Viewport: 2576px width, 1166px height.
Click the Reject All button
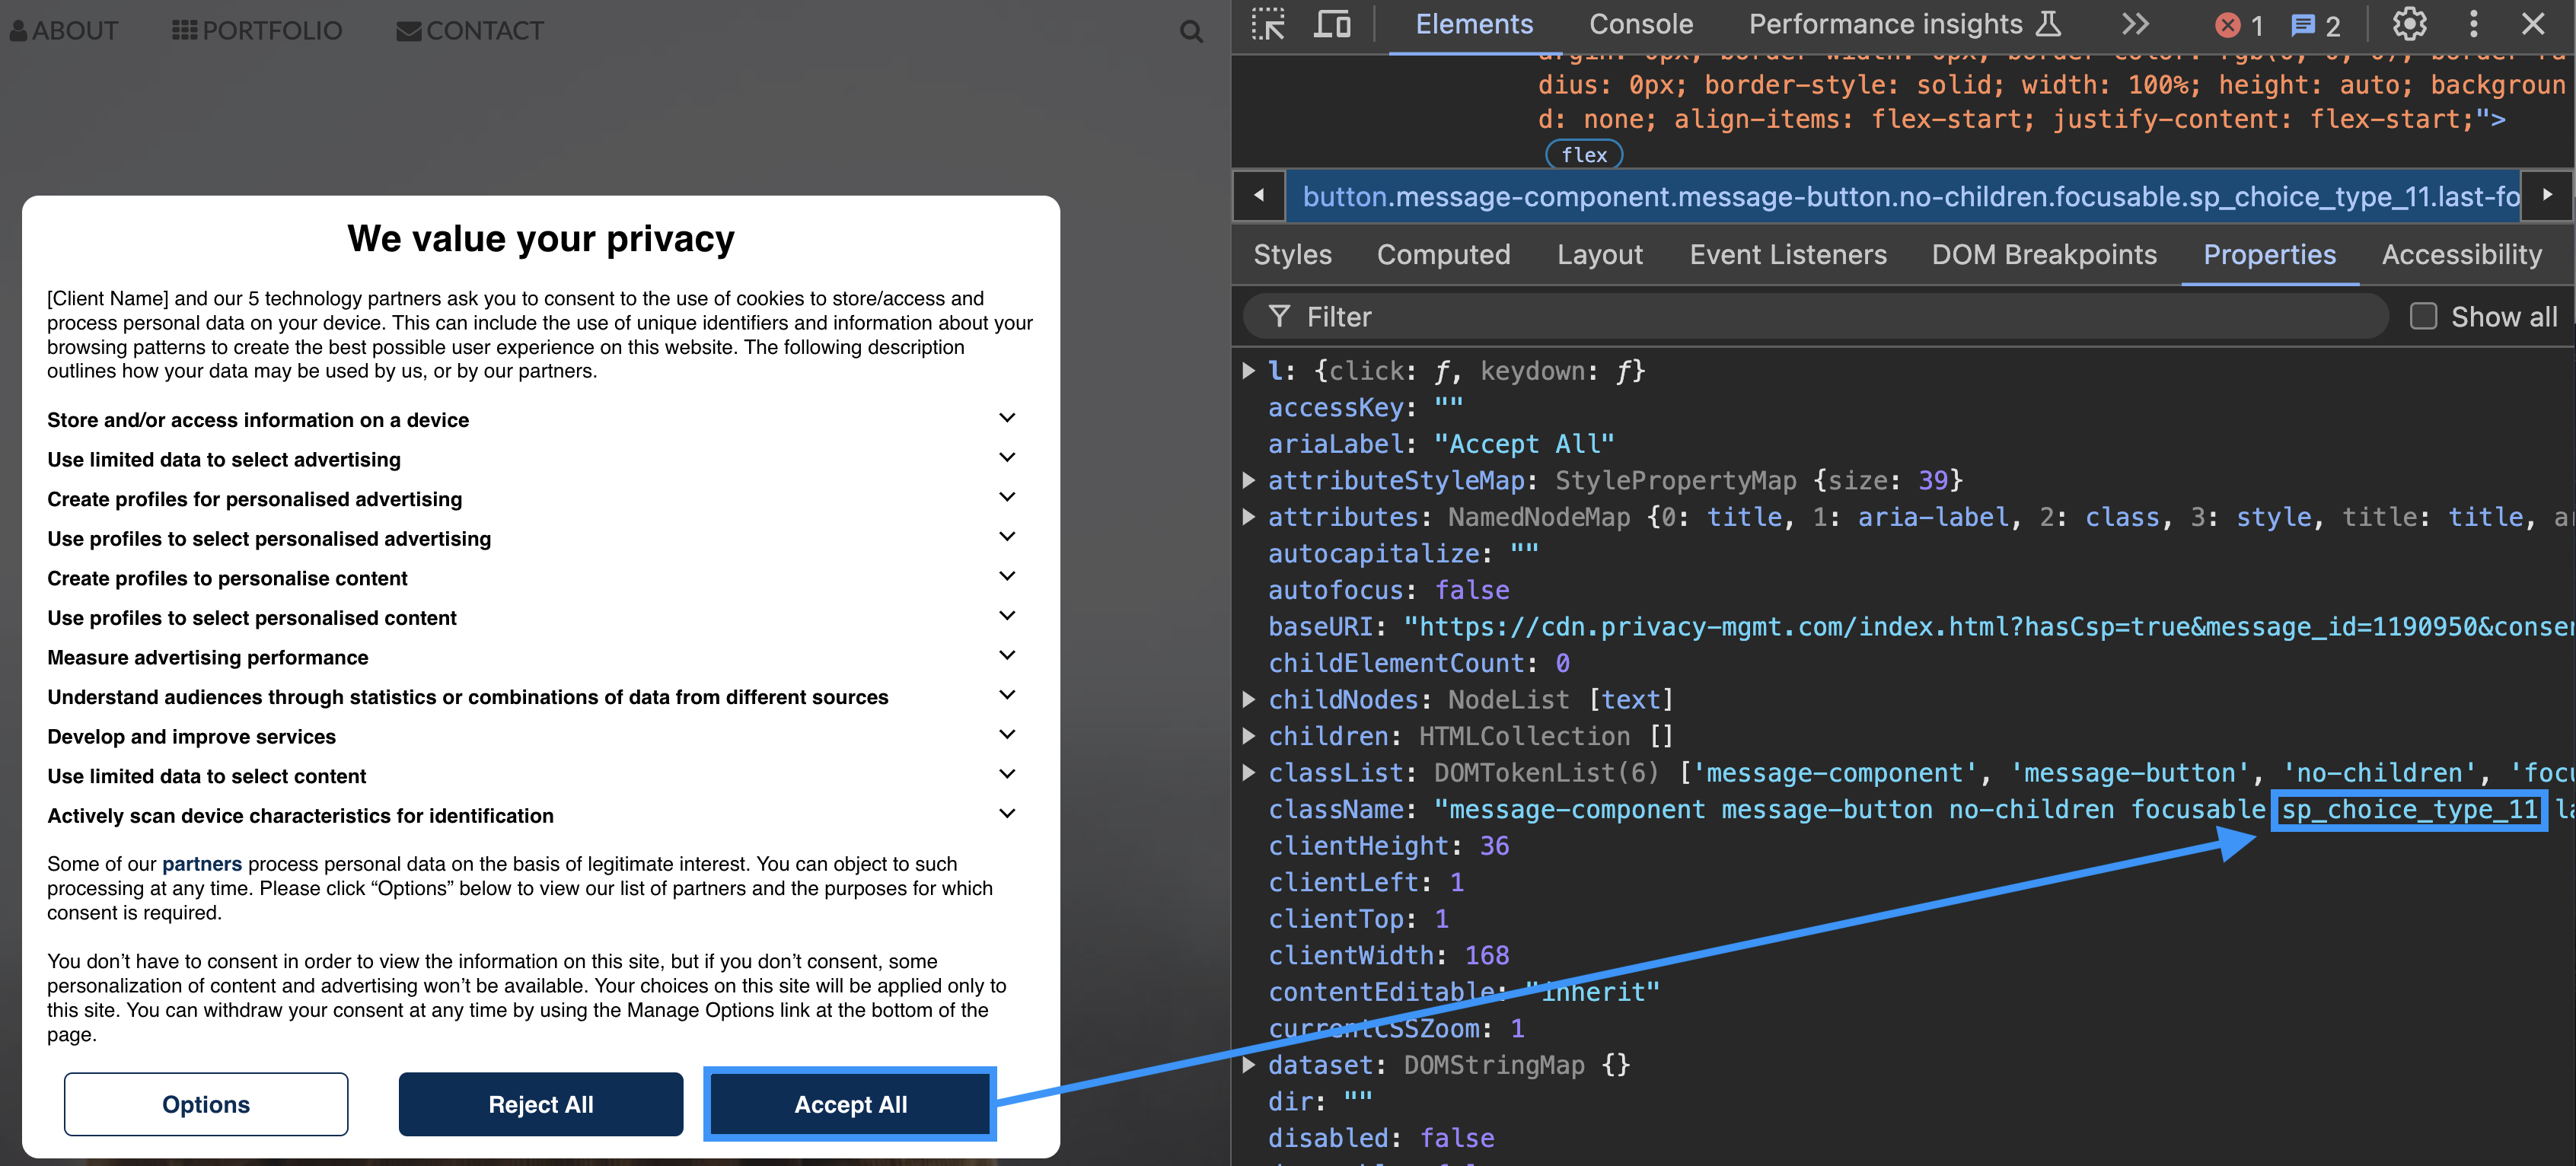[540, 1104]
